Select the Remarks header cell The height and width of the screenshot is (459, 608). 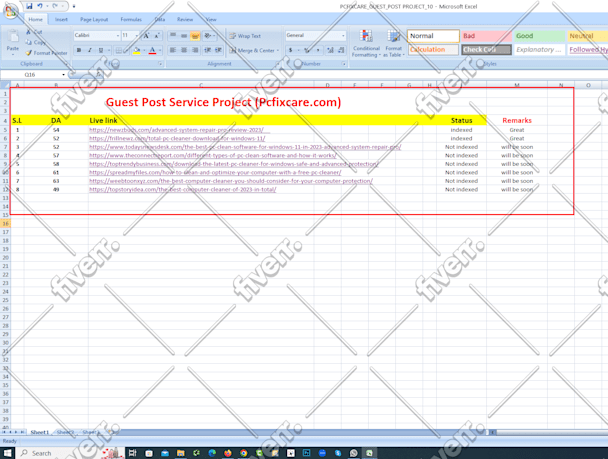[517, 121]
